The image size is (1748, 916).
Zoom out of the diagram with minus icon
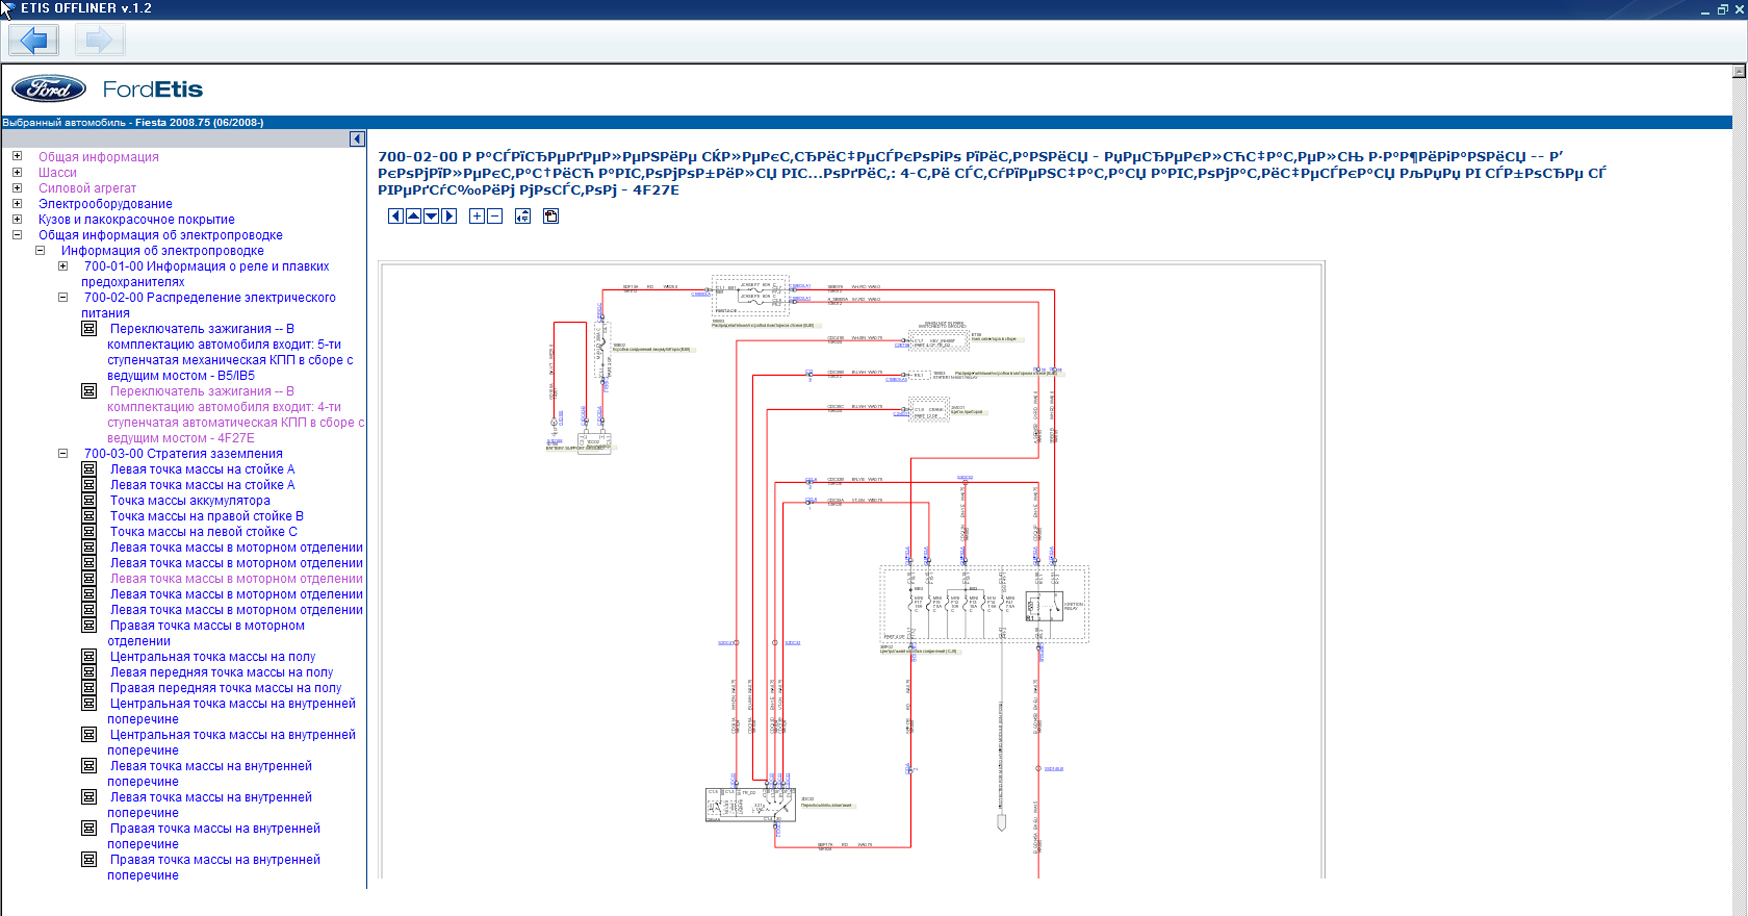(x=494, y=216)
